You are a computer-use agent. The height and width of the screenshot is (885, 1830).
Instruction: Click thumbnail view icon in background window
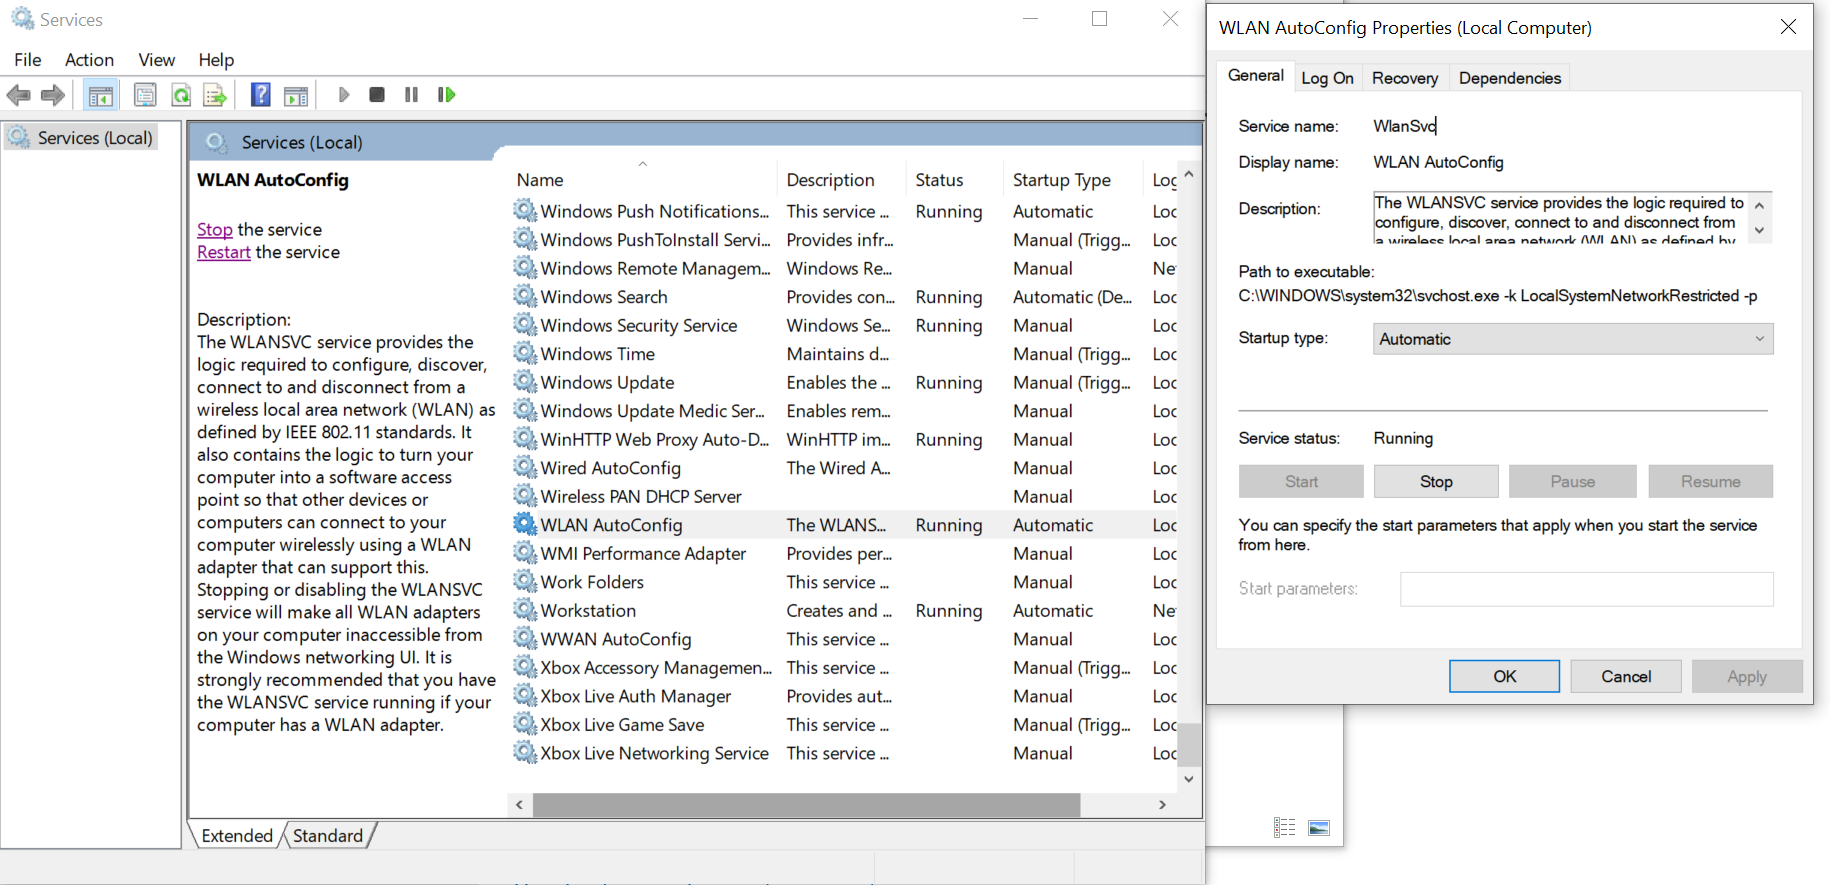point(1319,827)
